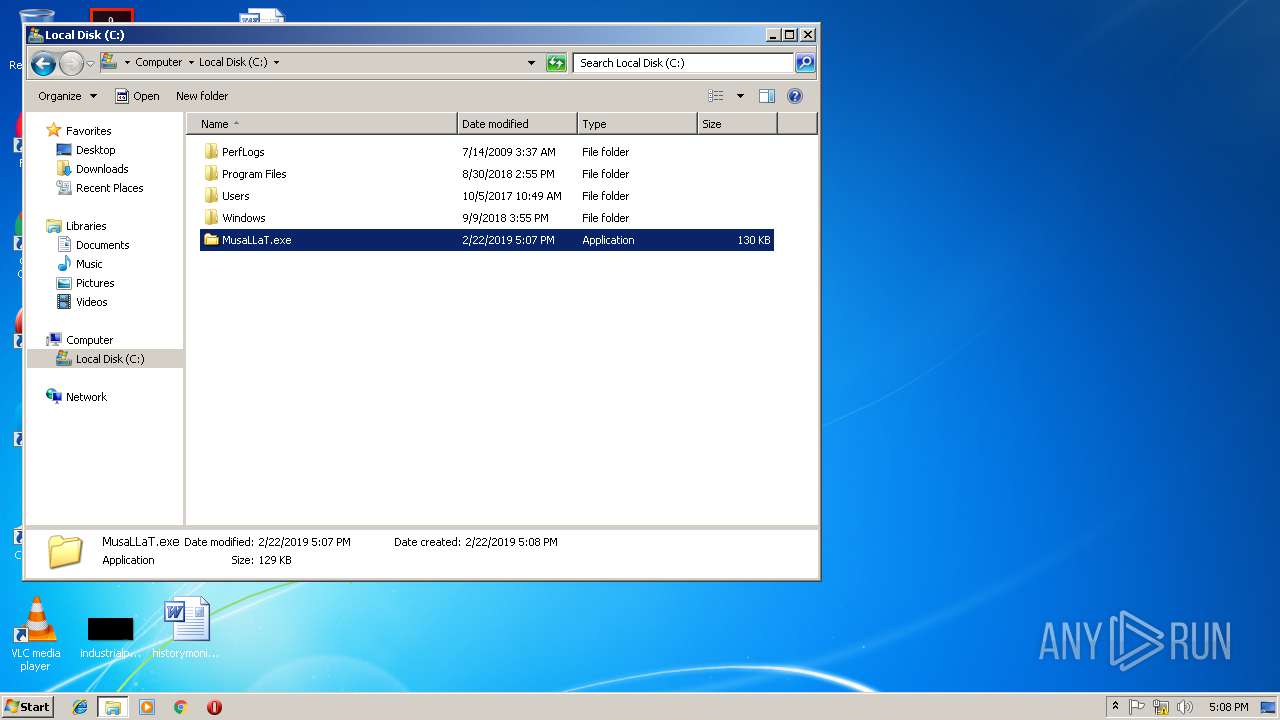The height and width of the screenshot is (720, 1280).
Task: Click the Forward navigation arrow
Action: (x=71, y=64)
